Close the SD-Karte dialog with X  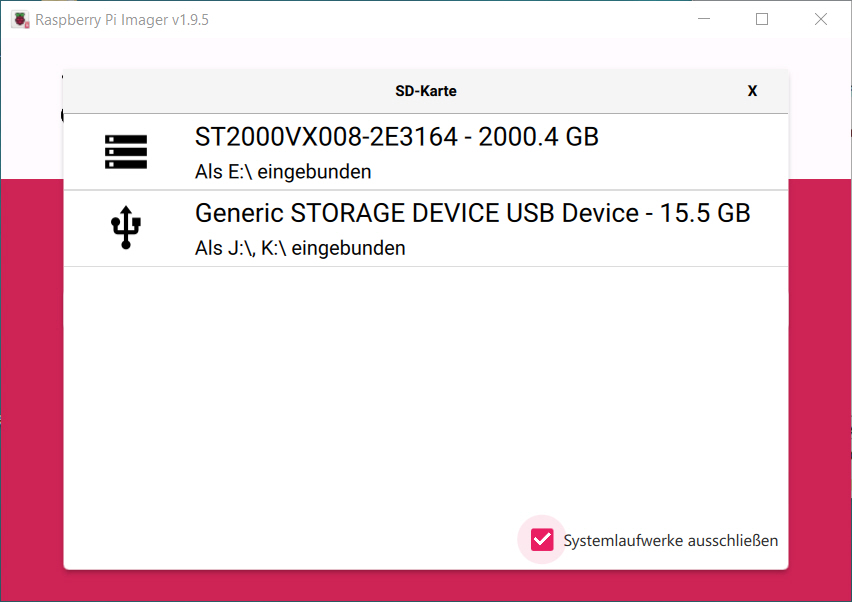point(752,91)
